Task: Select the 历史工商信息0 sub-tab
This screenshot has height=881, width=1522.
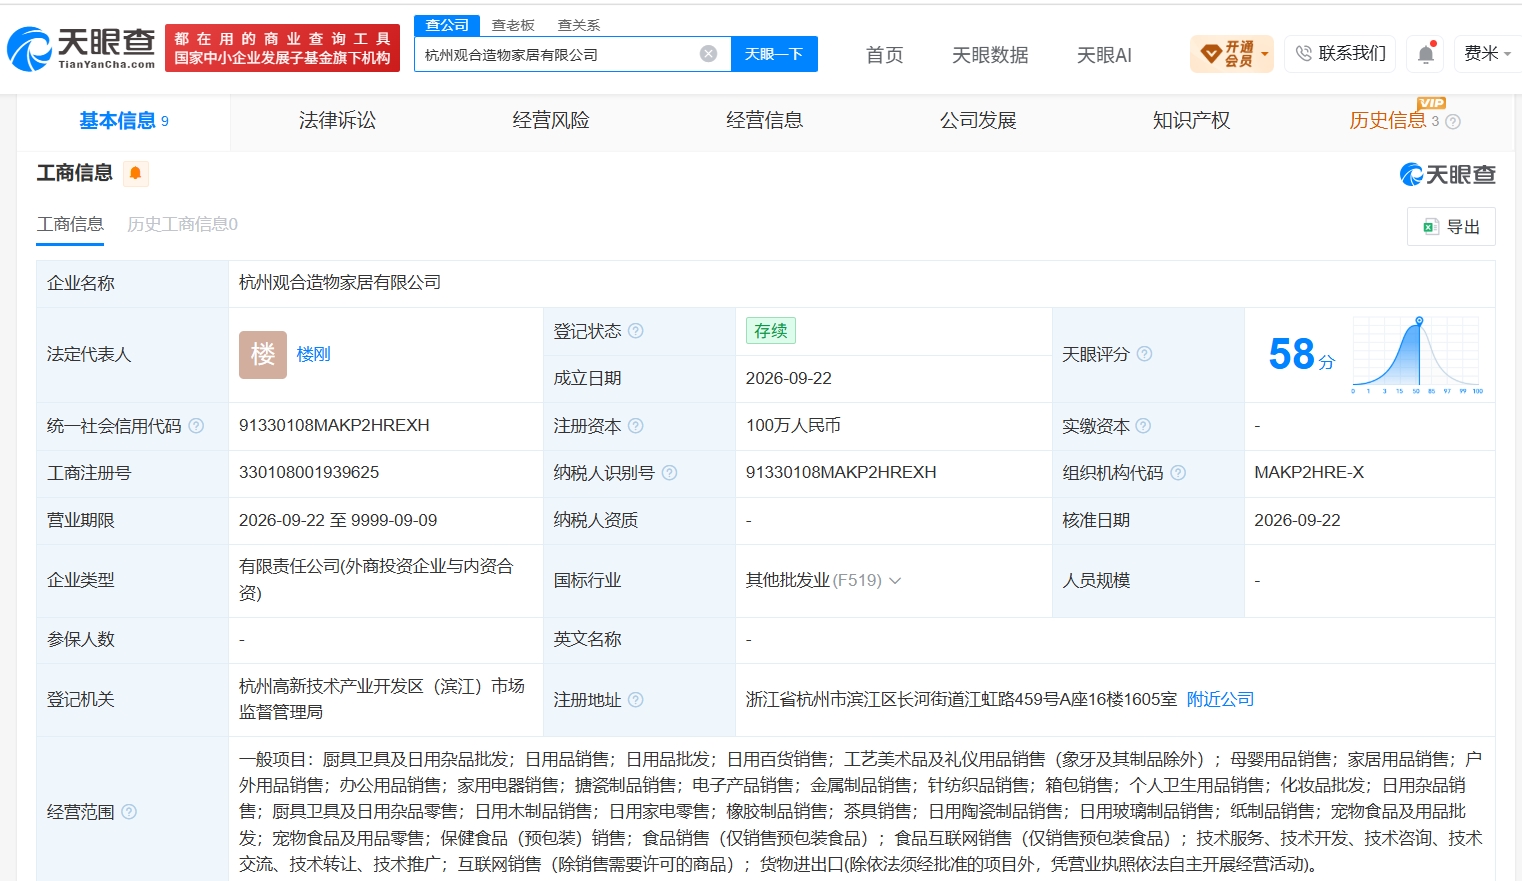Action: [x=182, y=225]
